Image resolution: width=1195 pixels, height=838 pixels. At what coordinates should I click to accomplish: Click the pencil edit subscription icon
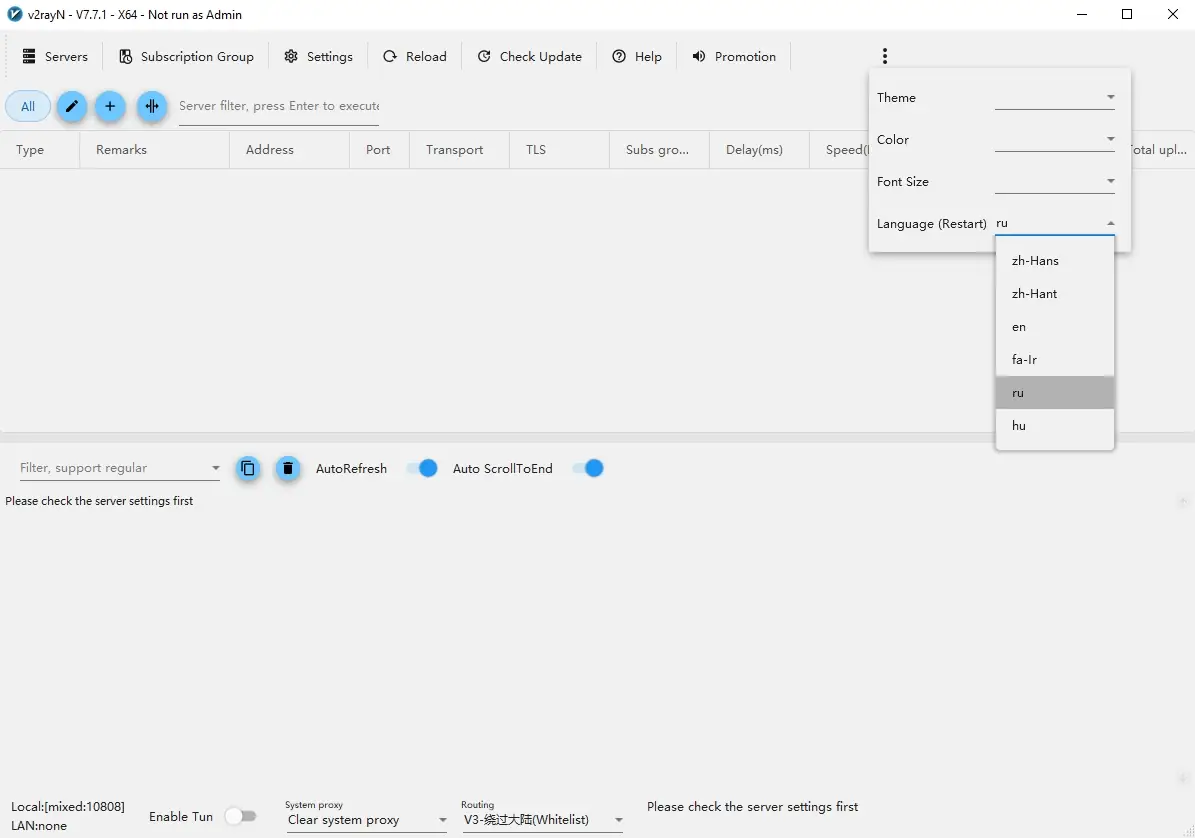click(72, 107)
